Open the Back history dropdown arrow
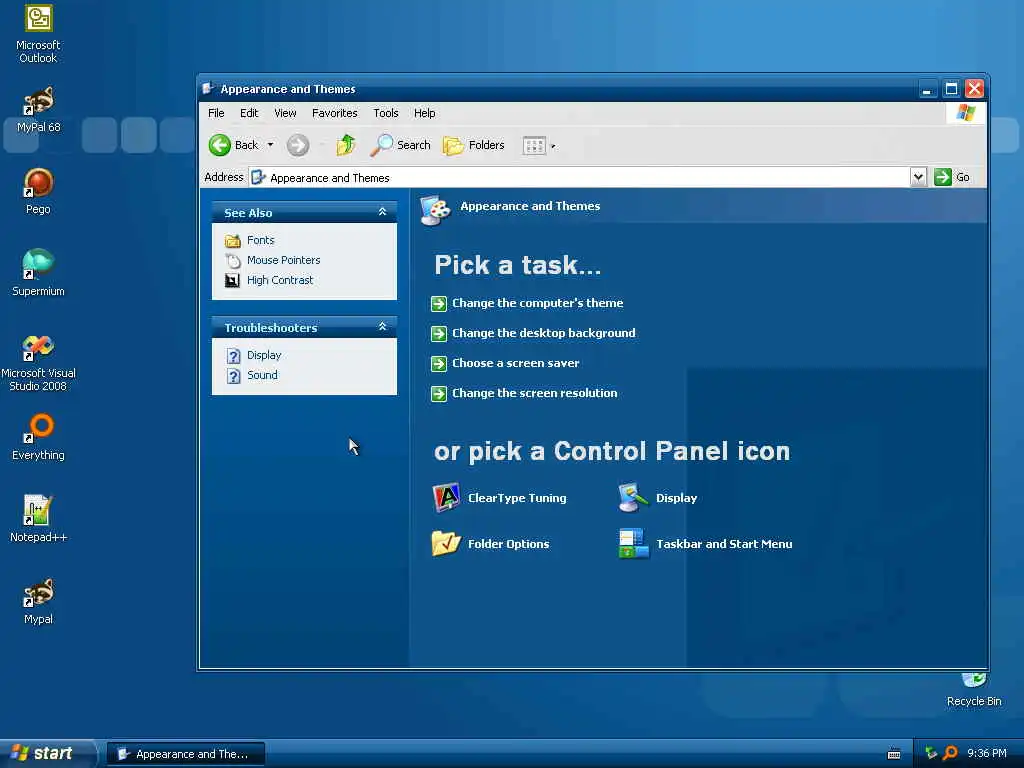Screen dimensions: 1024x768 pyautogui.click(x=270, y=145)
